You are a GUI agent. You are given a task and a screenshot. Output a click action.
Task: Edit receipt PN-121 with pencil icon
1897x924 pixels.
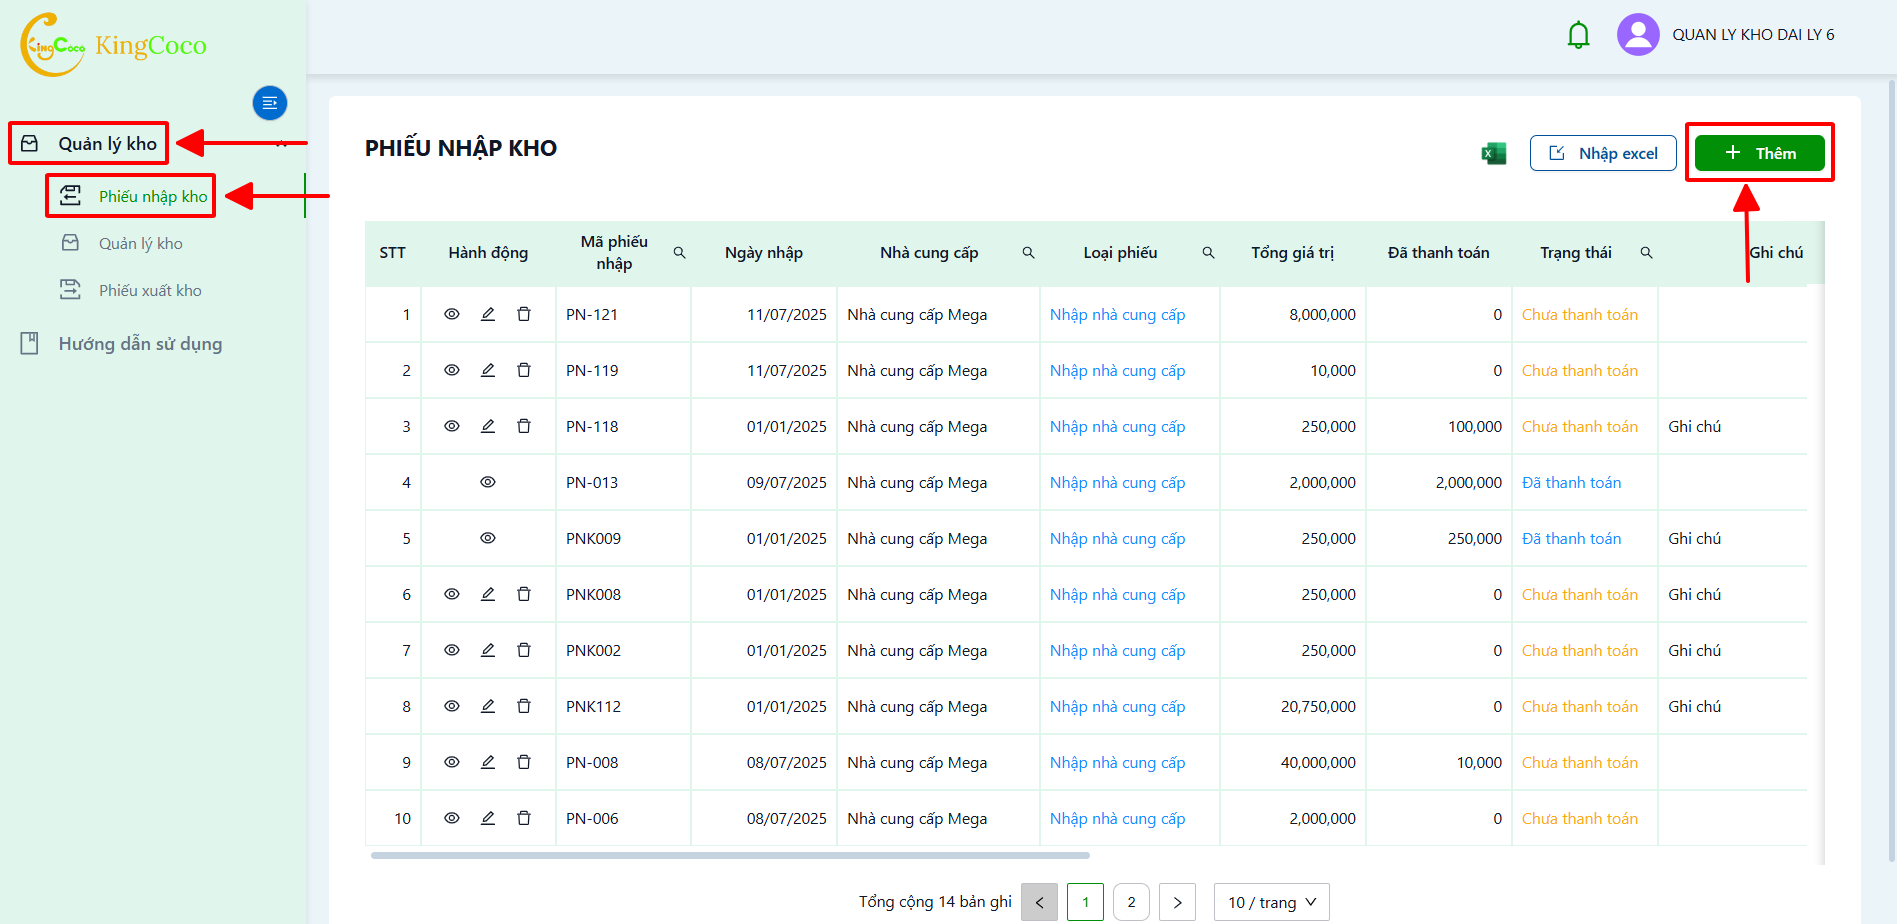[x=488, y=314]
